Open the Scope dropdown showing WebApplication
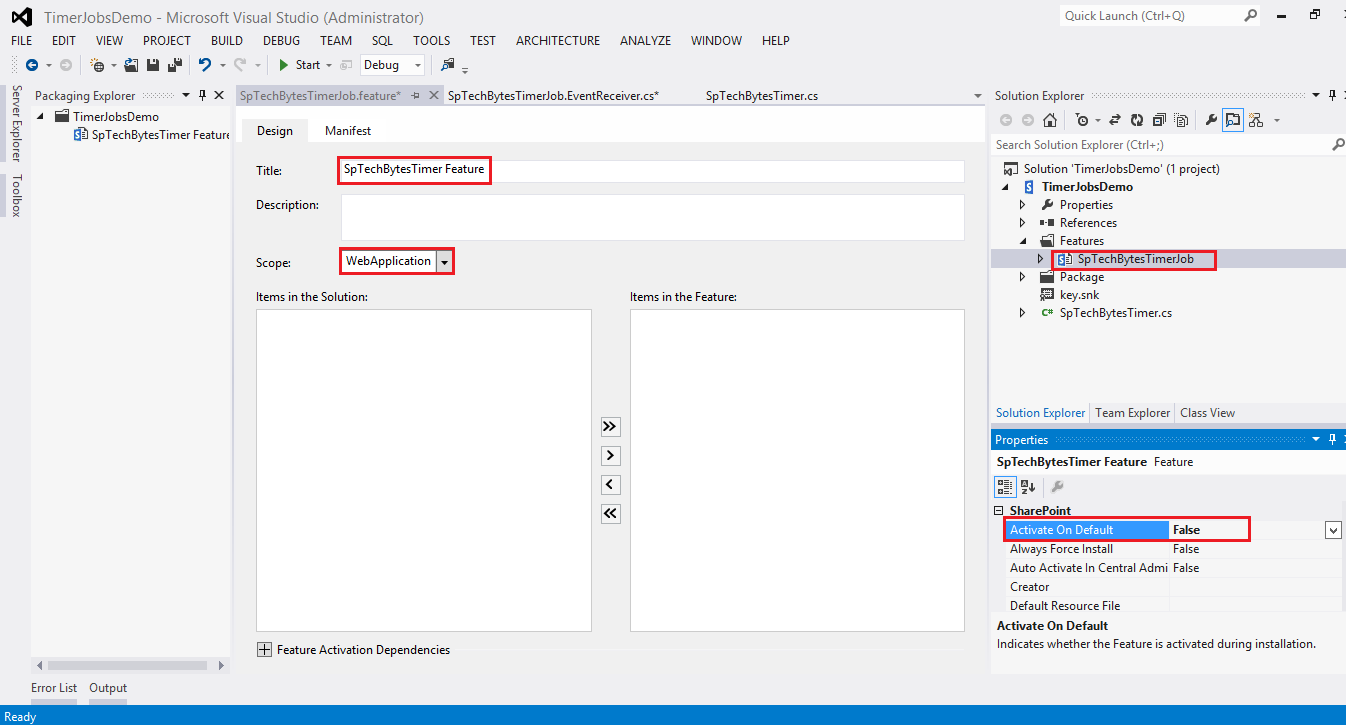Screen dimensions: 1346x725 (x=444, y=261)
